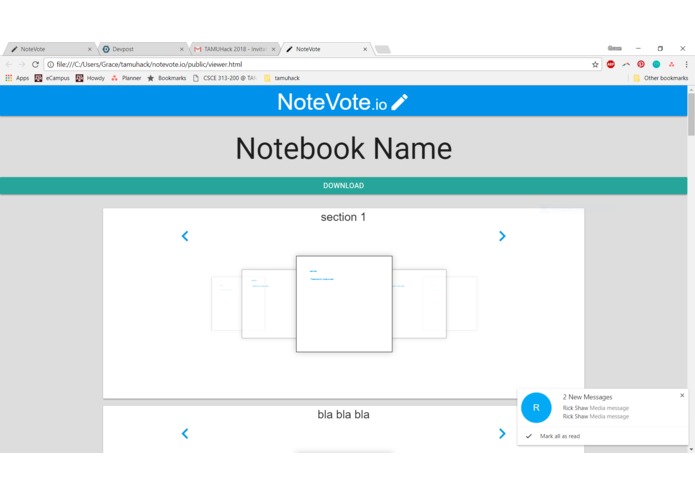Click the page info icon in address bar
This screenshot has width=695, height=494.
51,64
